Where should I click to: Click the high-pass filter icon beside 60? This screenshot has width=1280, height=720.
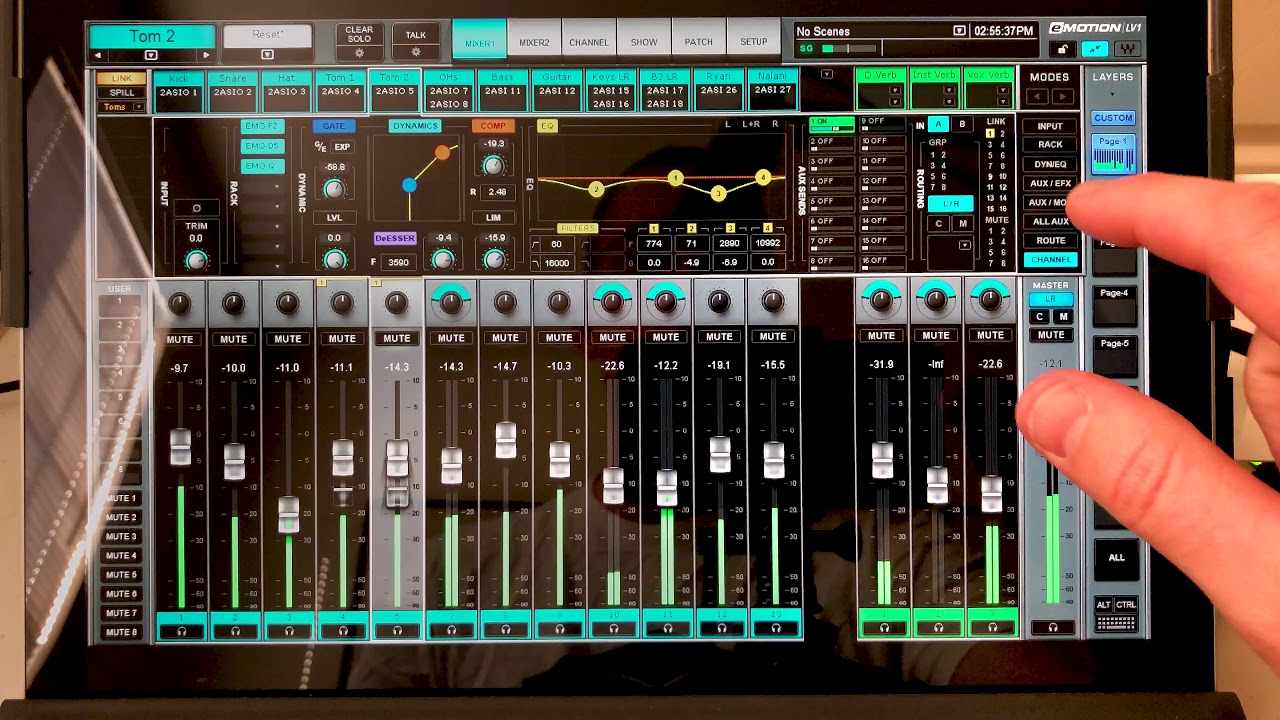point(536,244)
